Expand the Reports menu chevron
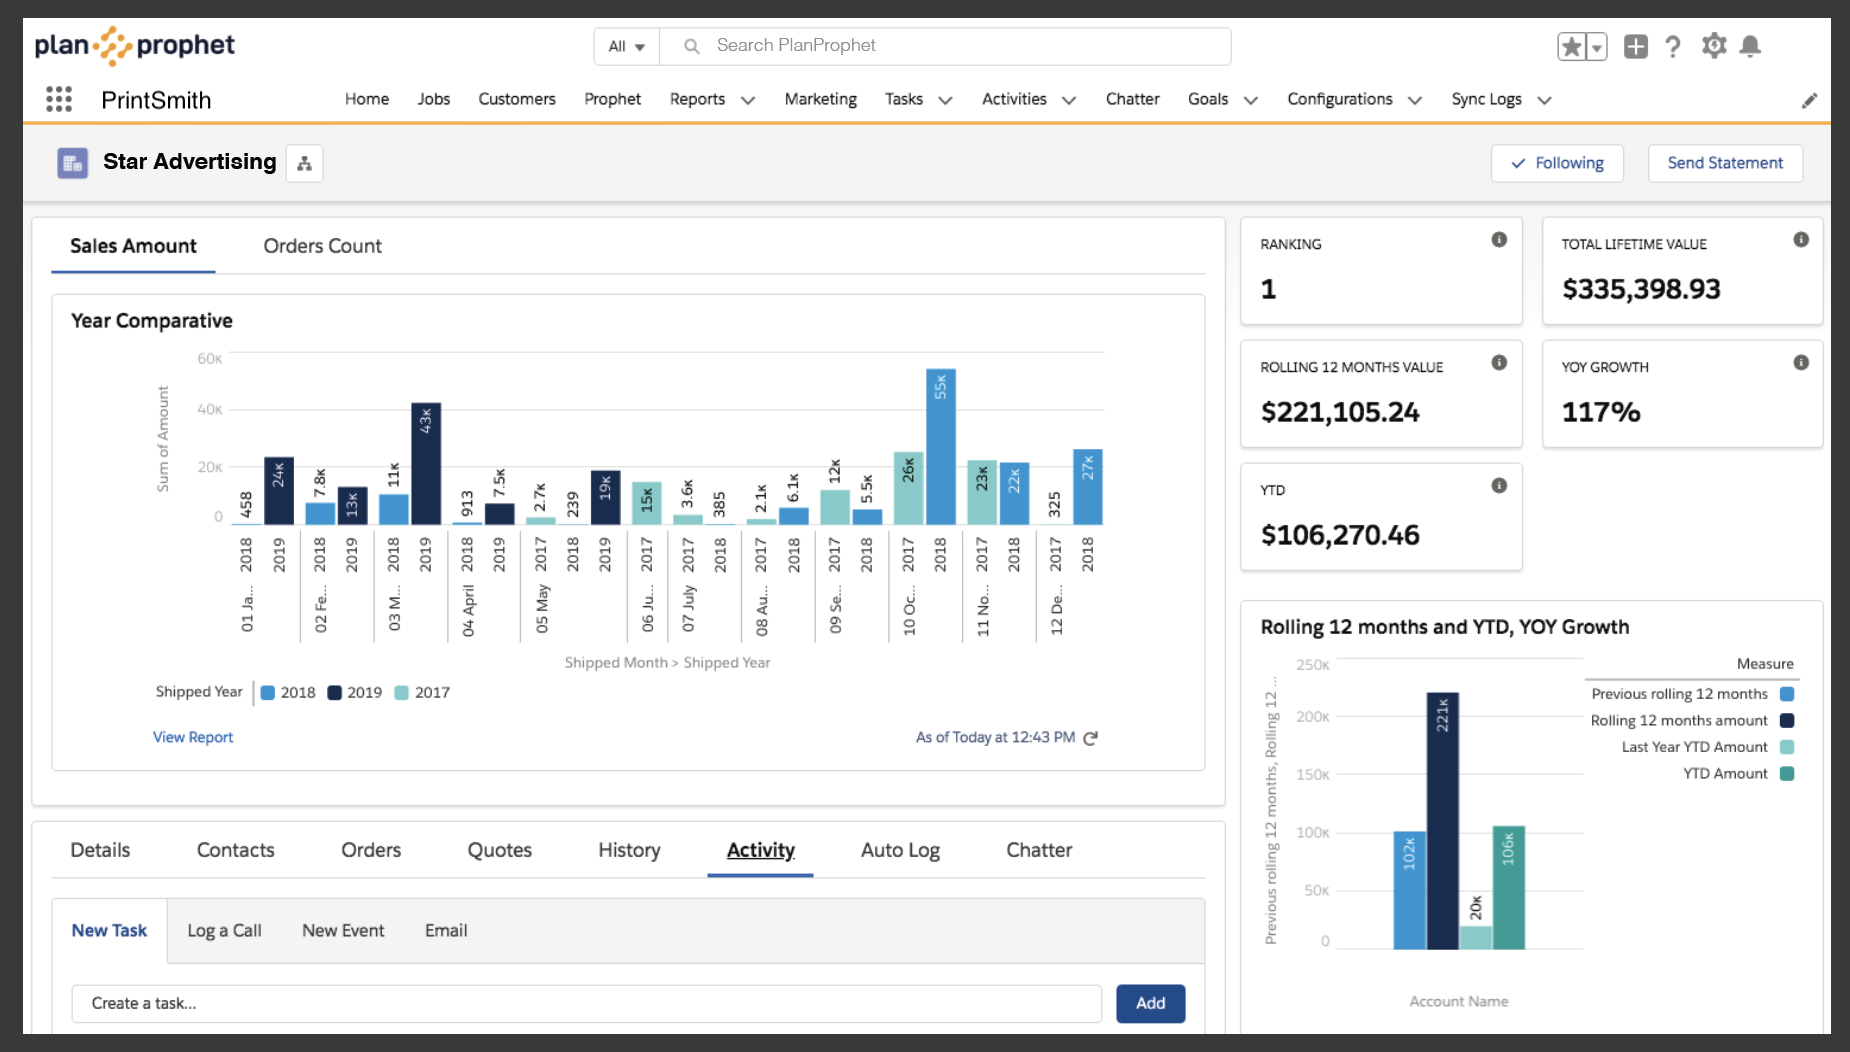The width and height of the screenshot is (1850, 1052). (748, 100)
